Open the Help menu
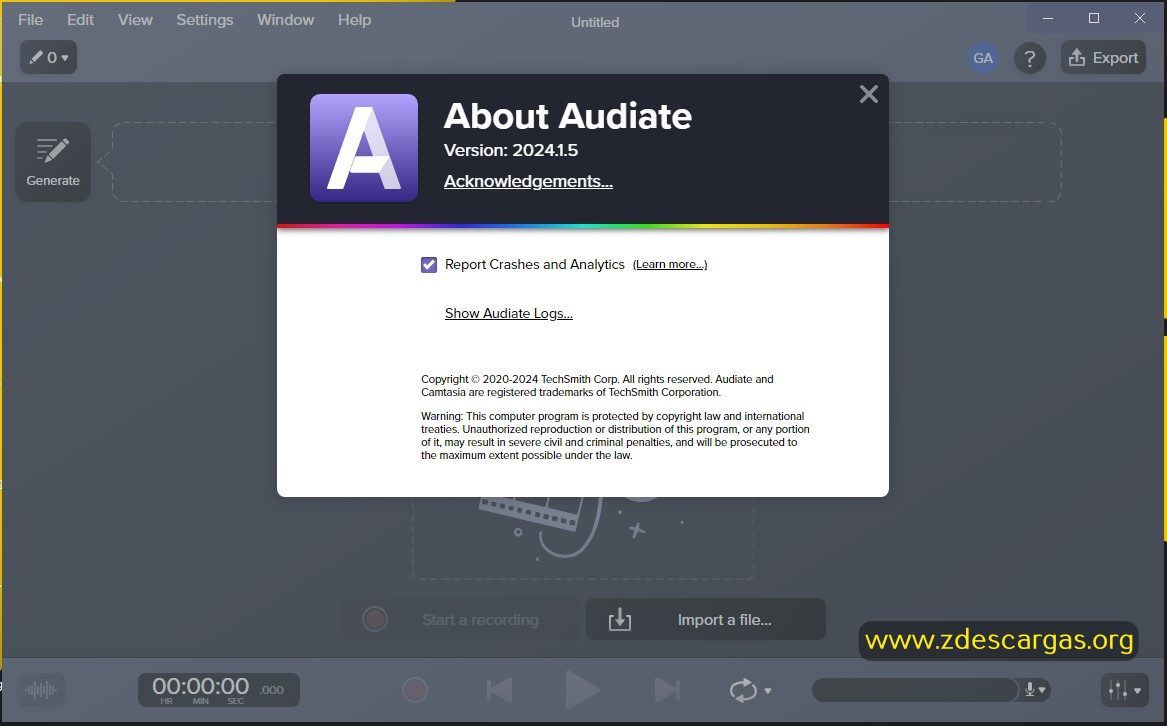 click(354, 20)
